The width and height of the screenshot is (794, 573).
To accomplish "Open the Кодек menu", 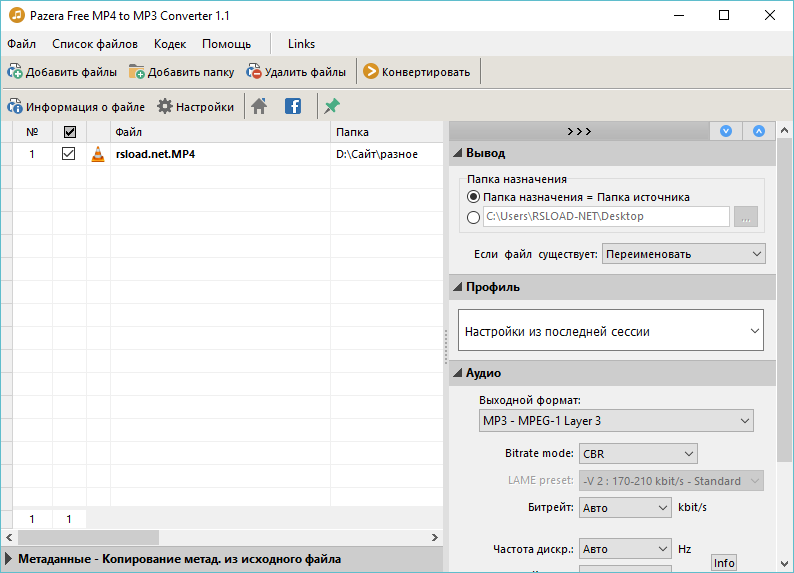I will [x=170, y=44].
